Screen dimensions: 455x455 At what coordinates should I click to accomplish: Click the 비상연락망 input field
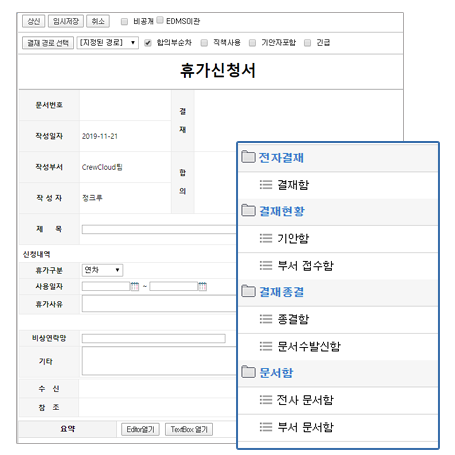154,338
